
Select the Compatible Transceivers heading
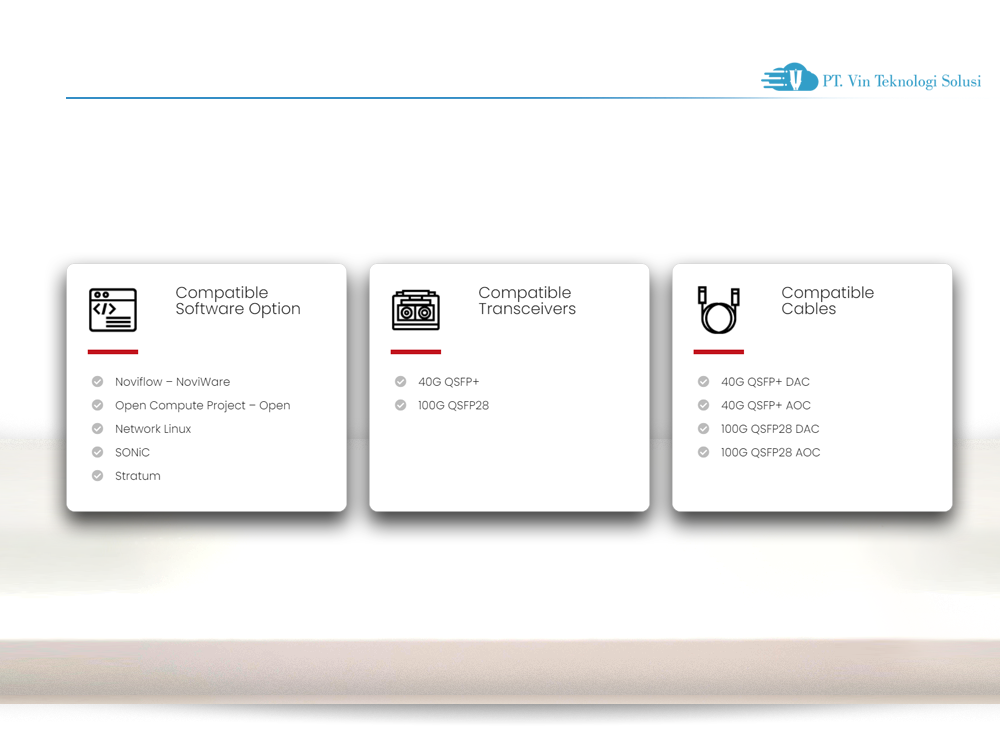pos(527,300)
